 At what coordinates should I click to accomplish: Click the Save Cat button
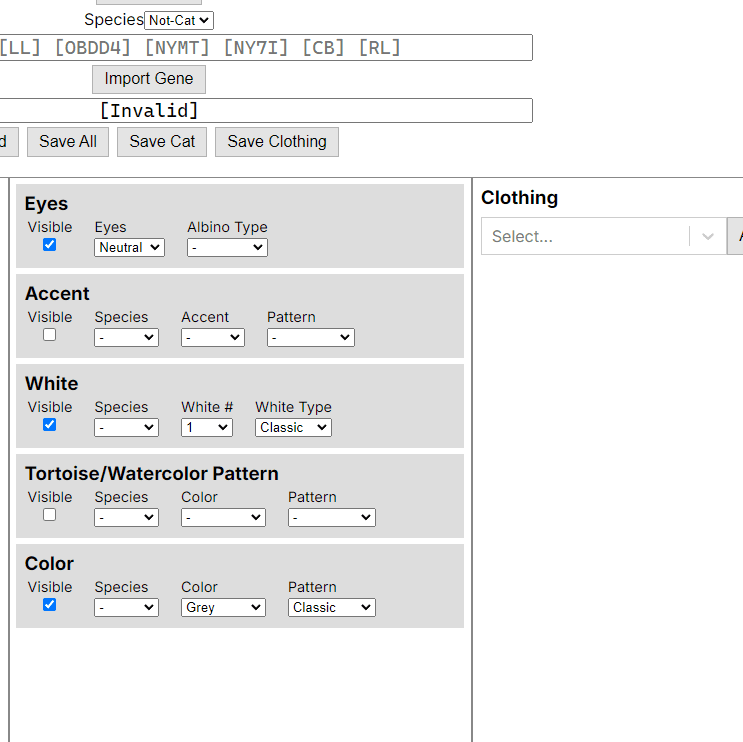coord(162,142)
